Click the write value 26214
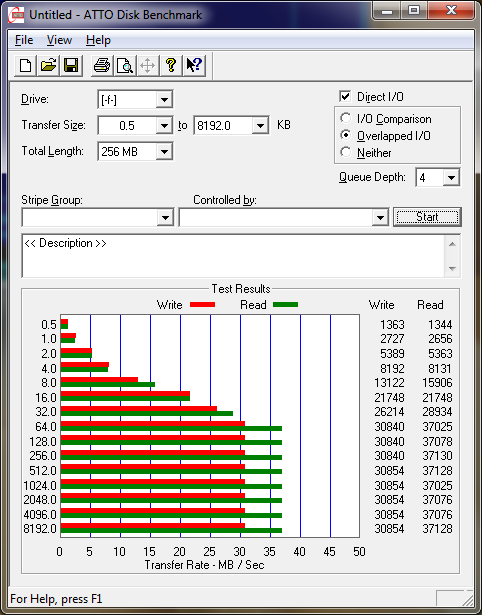 click(389, 412)
